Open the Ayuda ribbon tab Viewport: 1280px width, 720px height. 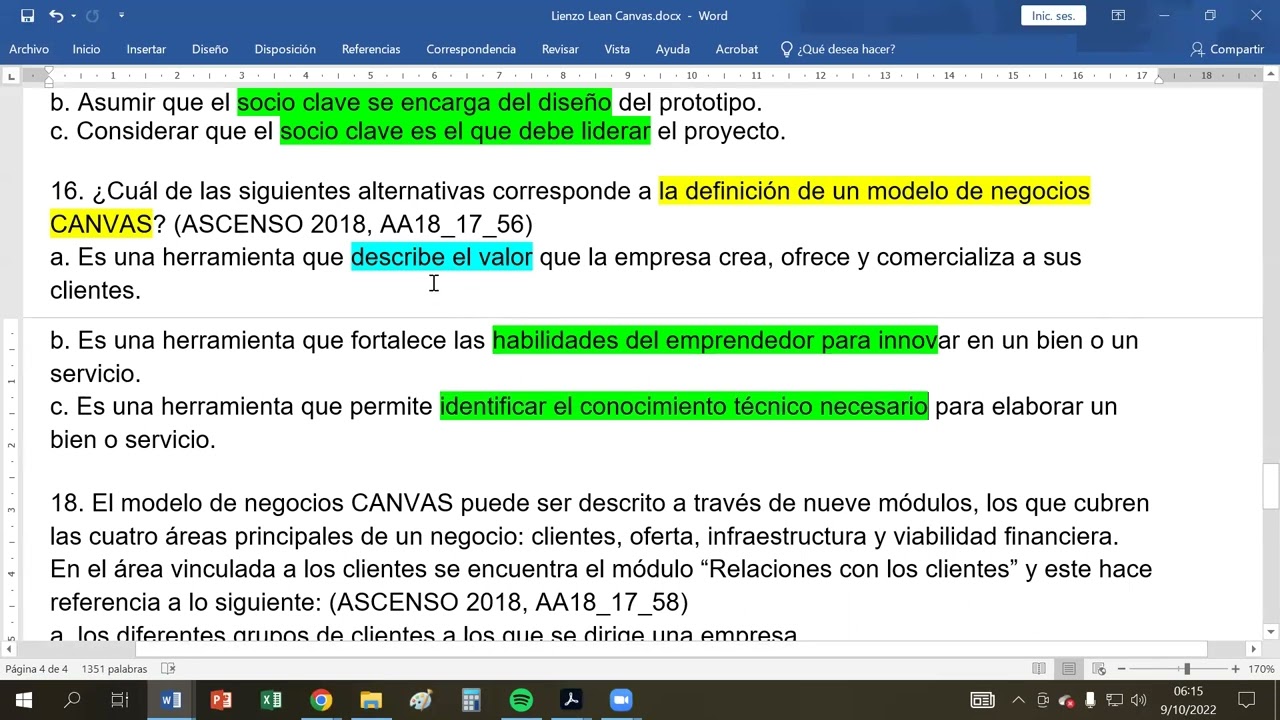[673, 49]
